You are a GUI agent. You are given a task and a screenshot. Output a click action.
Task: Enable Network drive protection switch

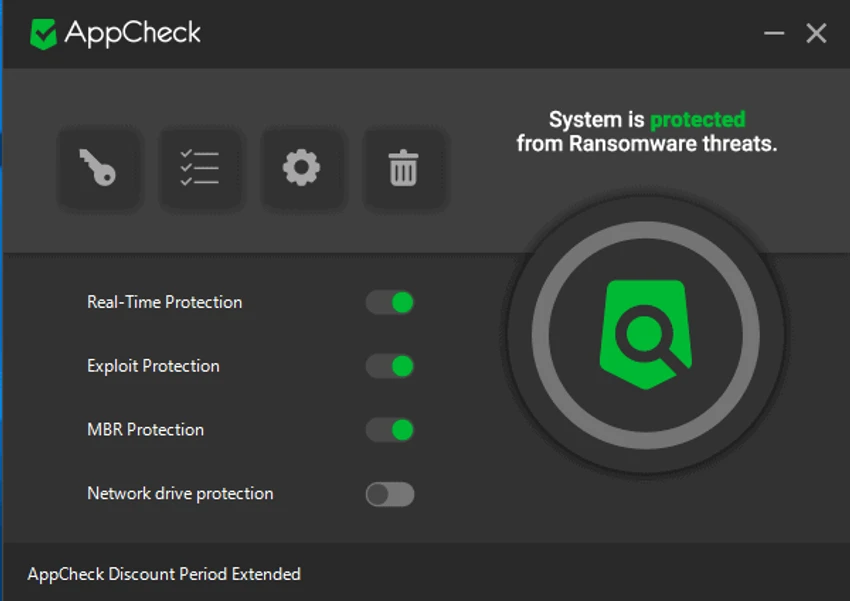tap(390, 494)
